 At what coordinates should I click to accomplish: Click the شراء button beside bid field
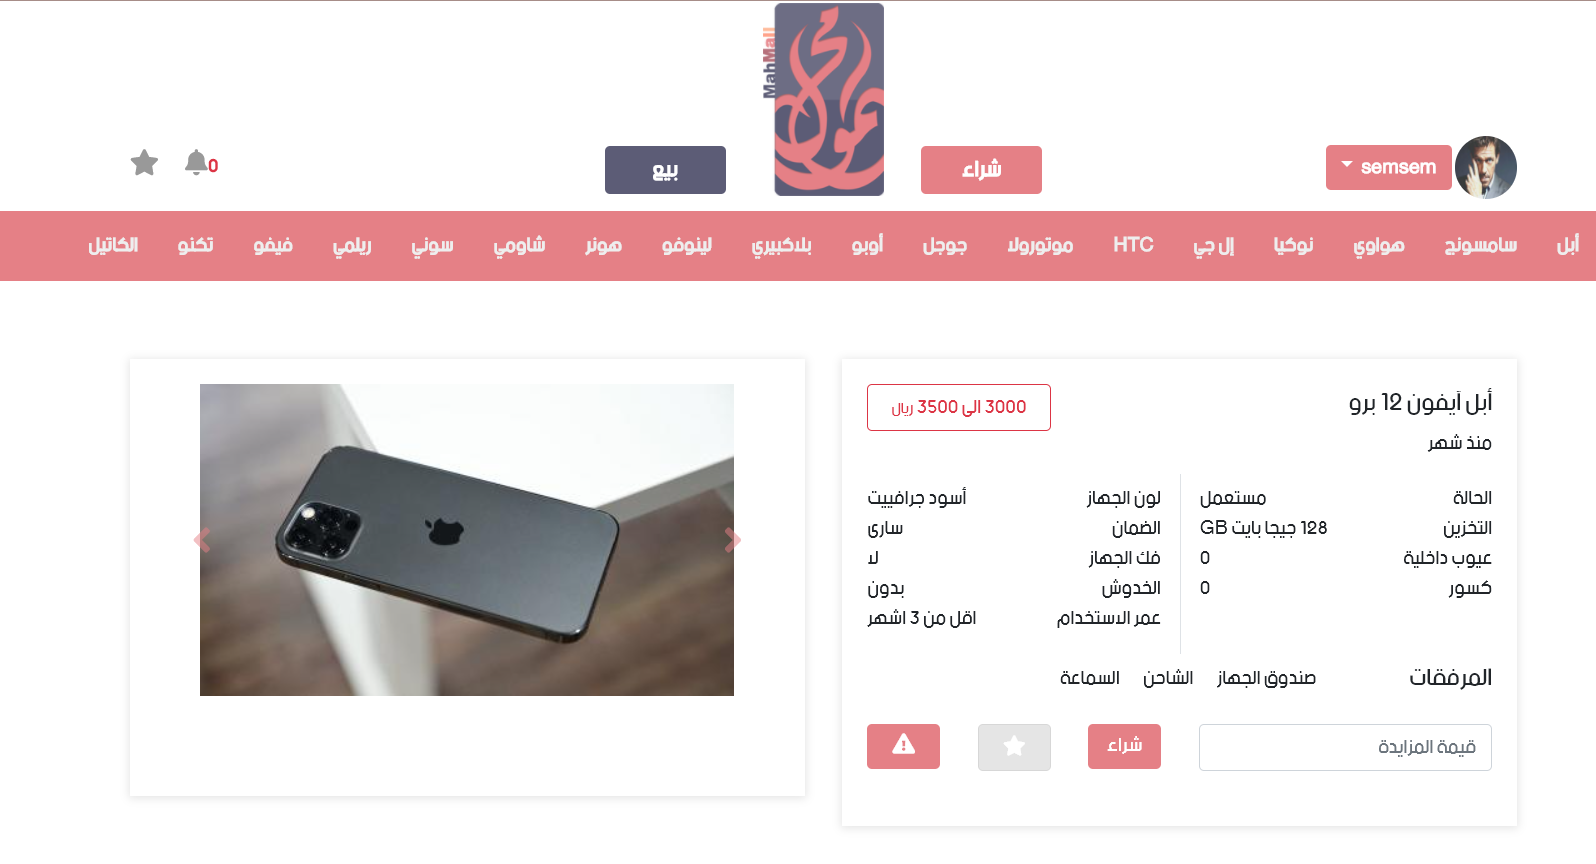(1124, 746)
